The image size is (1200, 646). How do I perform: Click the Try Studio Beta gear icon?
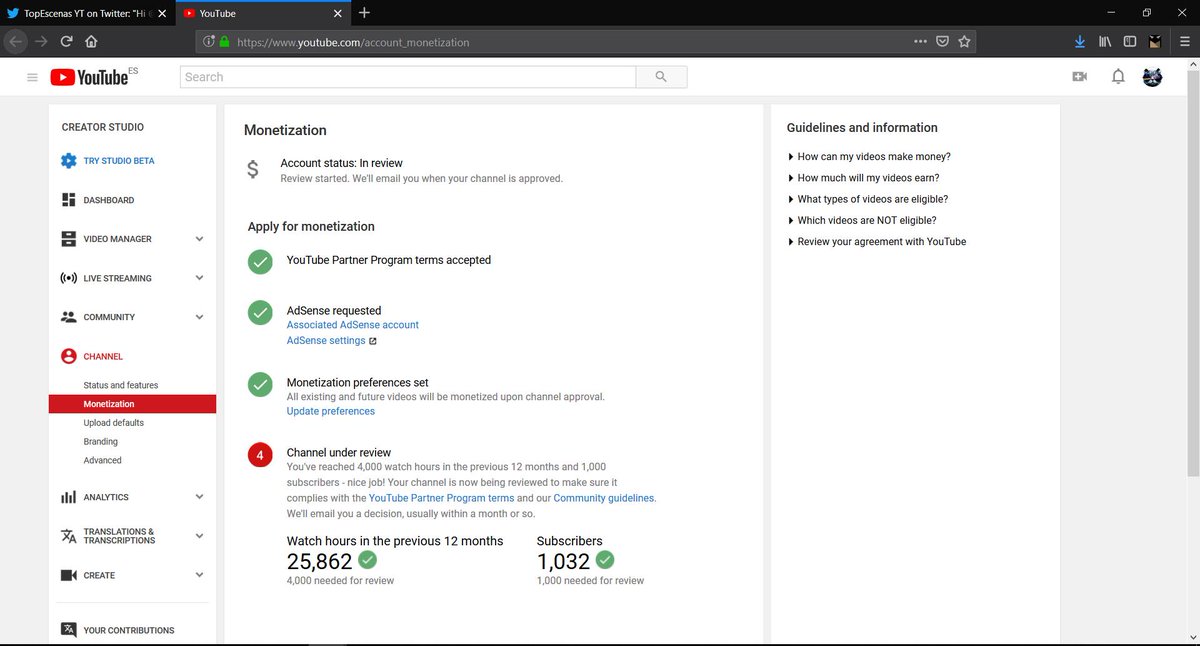tap(68, 161)
